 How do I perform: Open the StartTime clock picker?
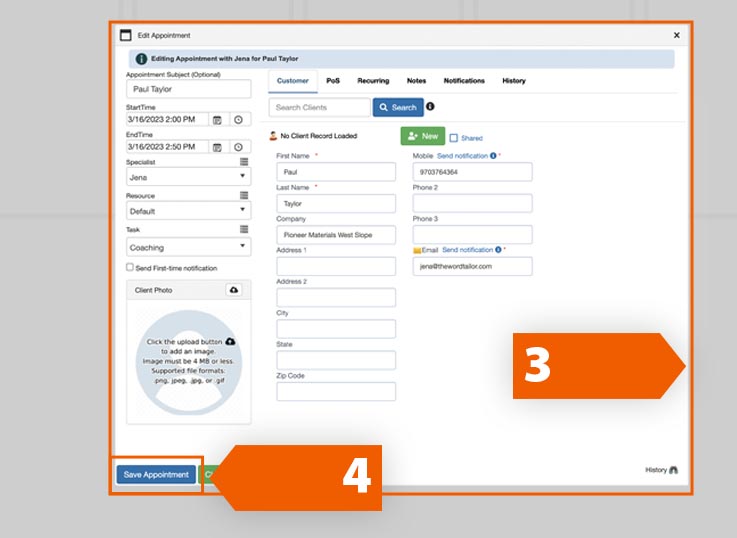tap(238, 120)
